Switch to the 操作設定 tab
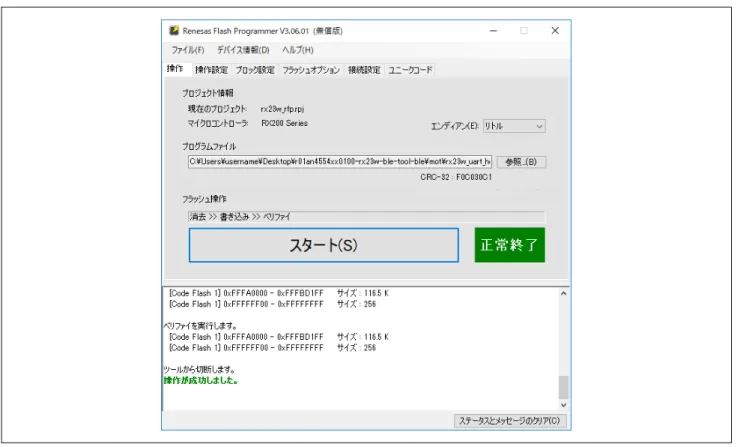This screenshot has width=740, height=447. pos(211,70)
